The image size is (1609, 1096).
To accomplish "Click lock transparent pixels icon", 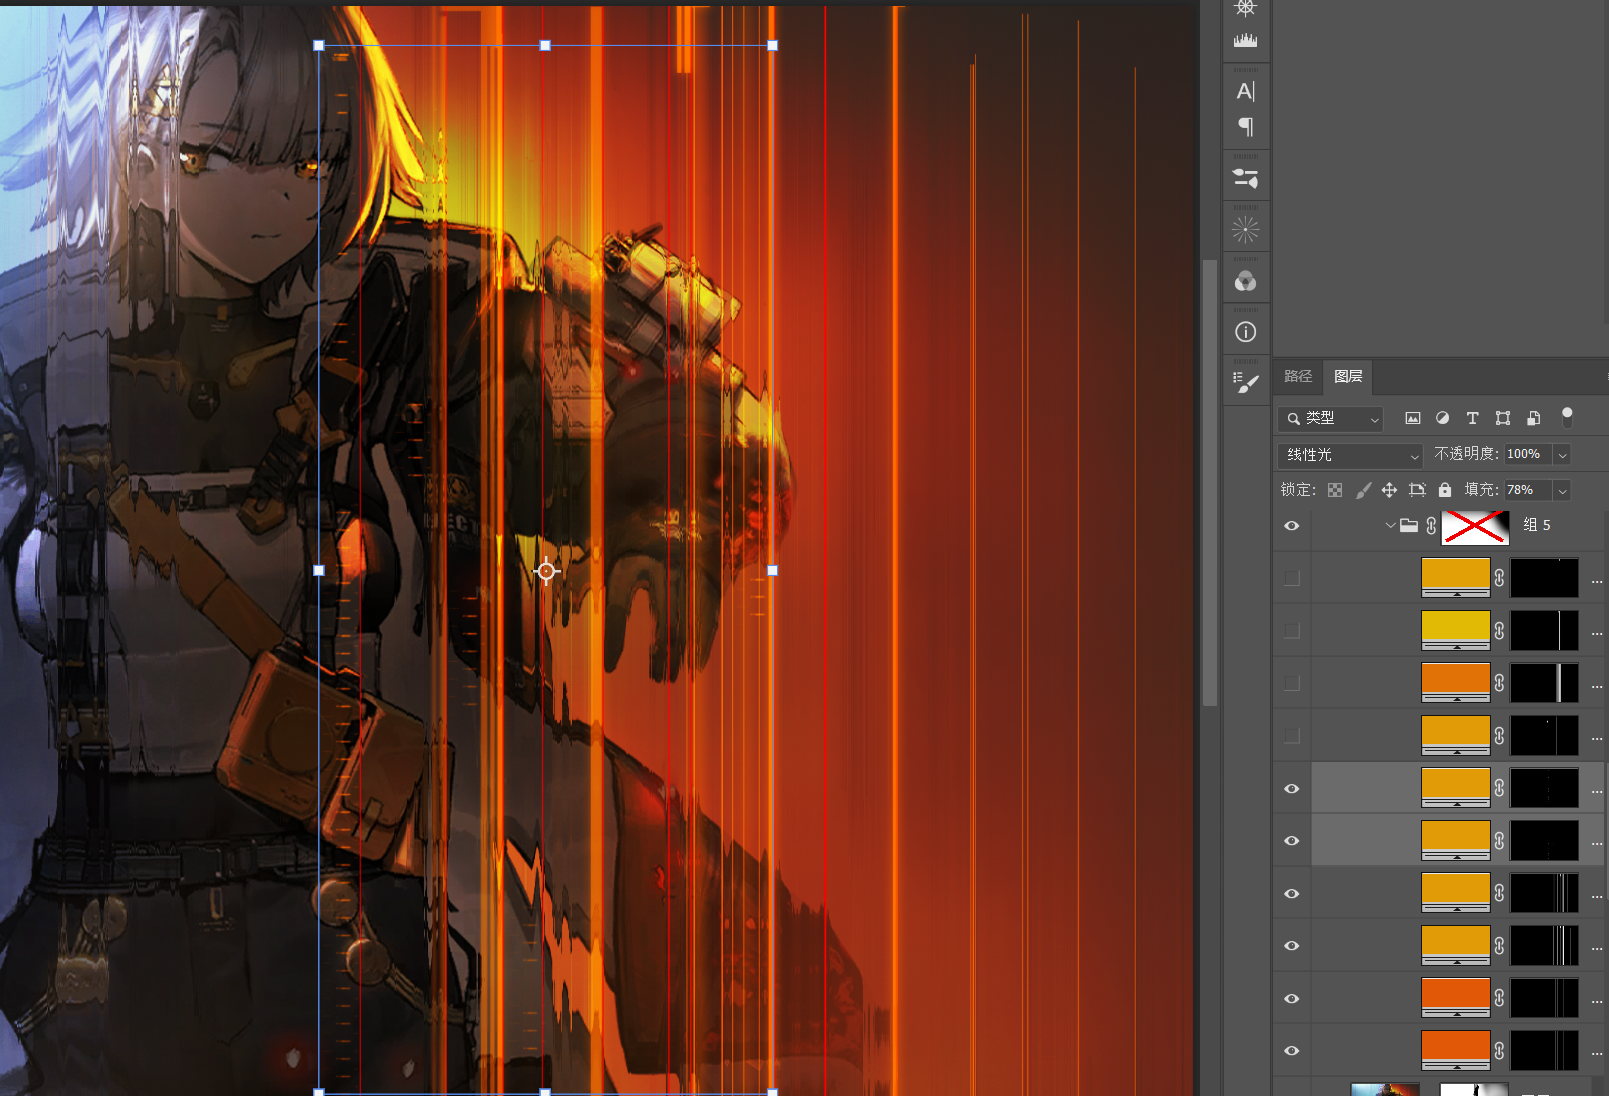I will tap(1335, 490).
